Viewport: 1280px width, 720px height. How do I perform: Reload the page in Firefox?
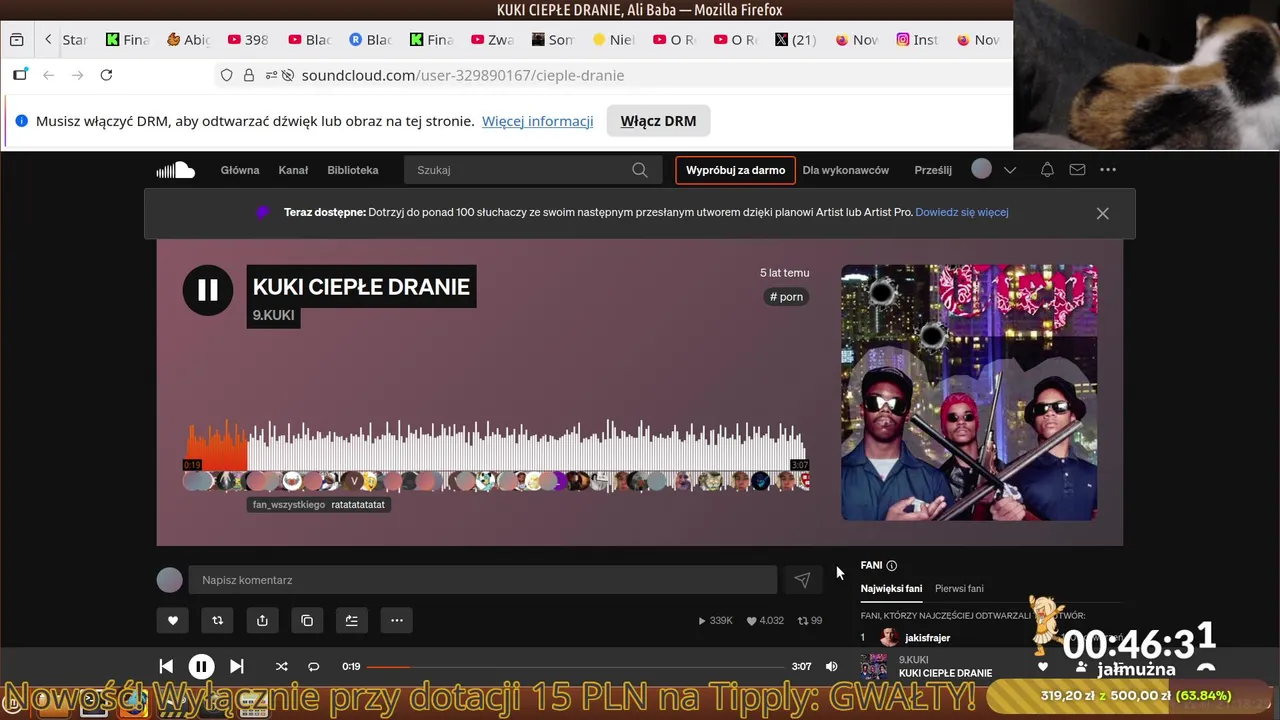(106, 75)
